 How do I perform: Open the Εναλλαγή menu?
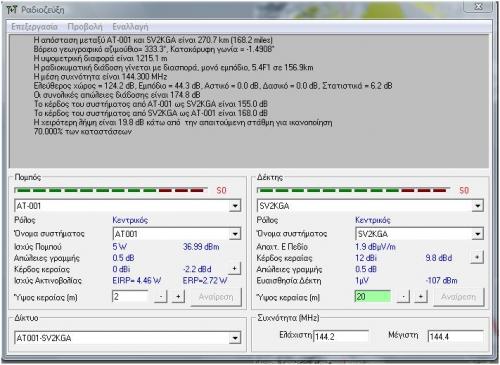130,26
